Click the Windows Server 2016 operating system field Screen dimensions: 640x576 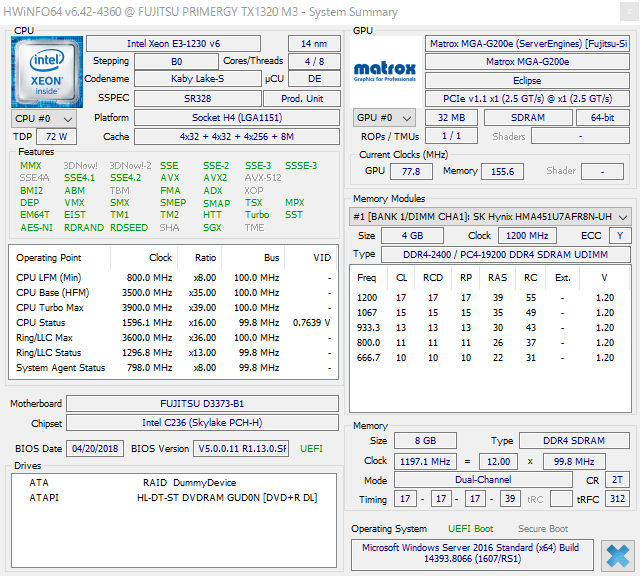point(472,554)
